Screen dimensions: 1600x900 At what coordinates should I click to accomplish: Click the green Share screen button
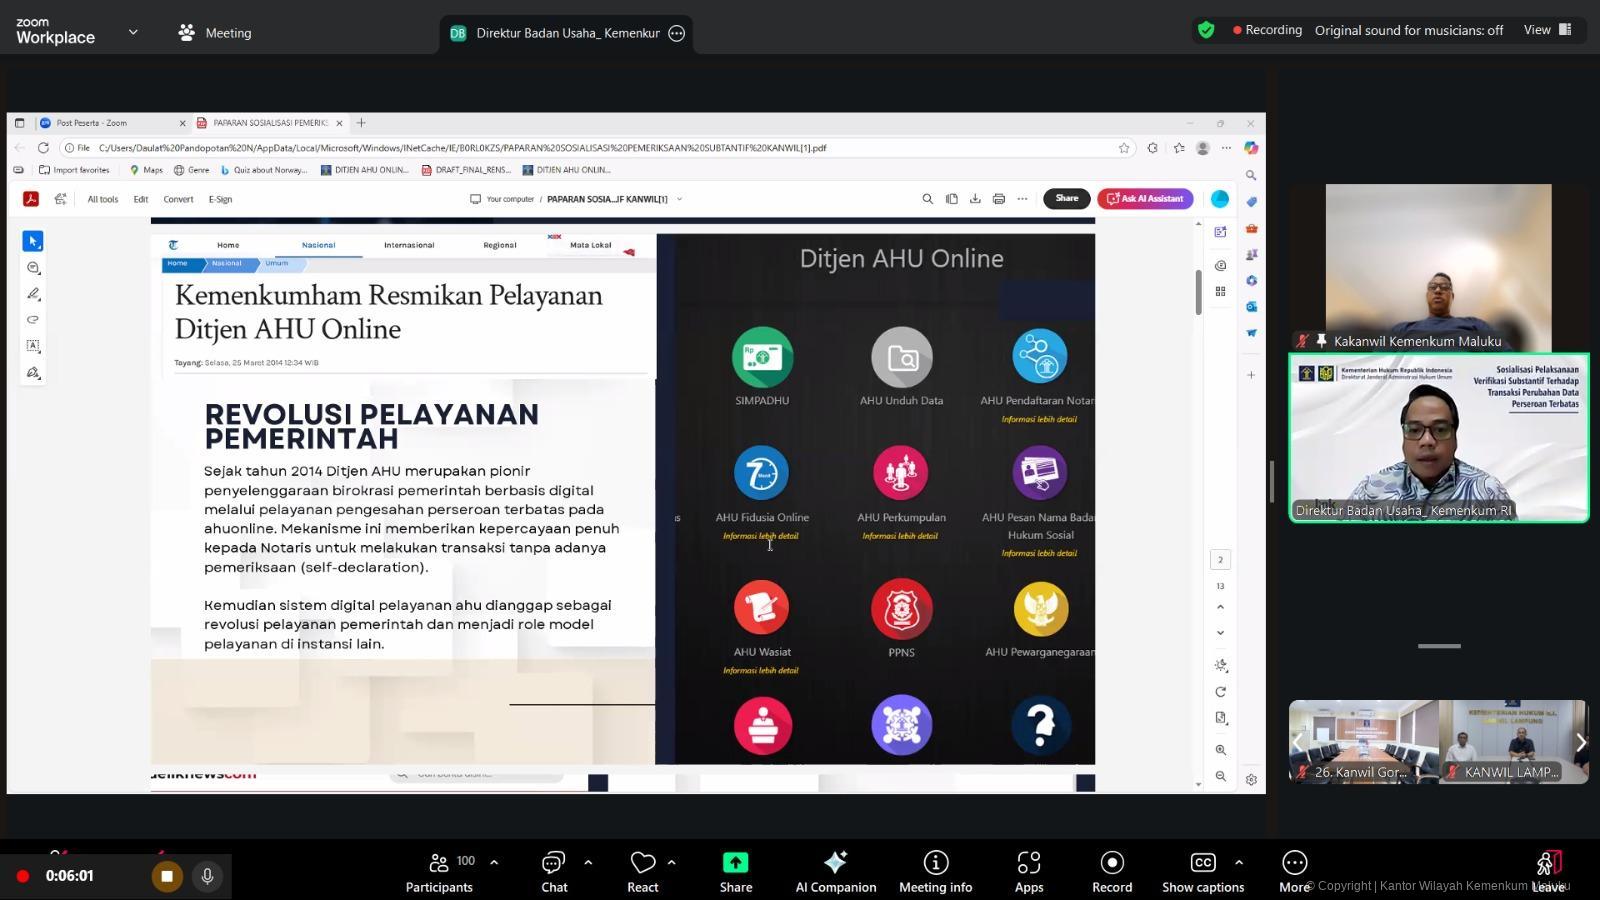(x=735, y=871)
